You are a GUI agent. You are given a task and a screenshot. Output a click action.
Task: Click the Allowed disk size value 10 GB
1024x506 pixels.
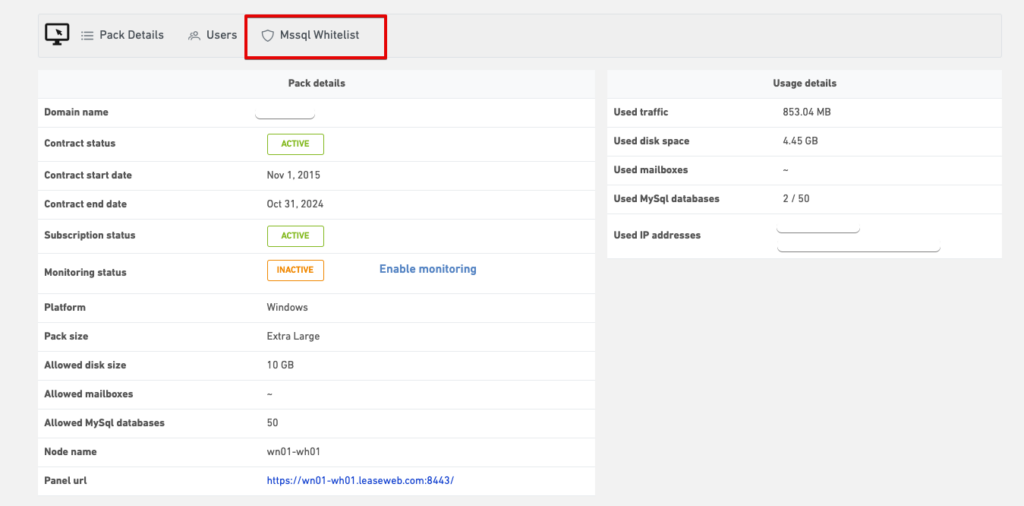[280, 365]
